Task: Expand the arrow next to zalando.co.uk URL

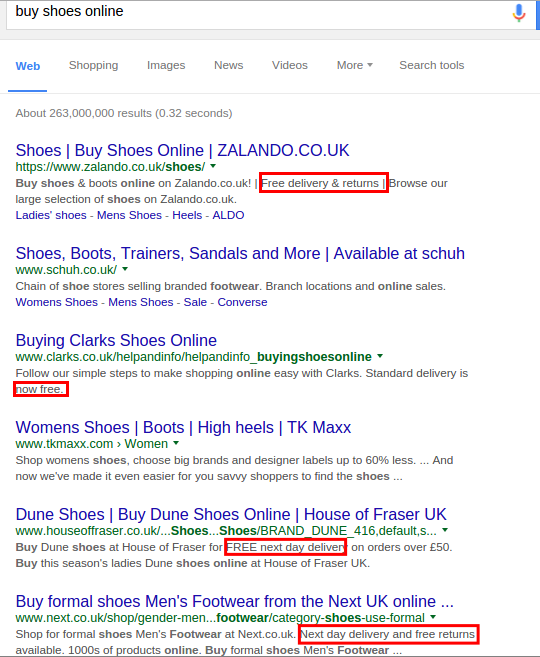Action: point(213,166)
